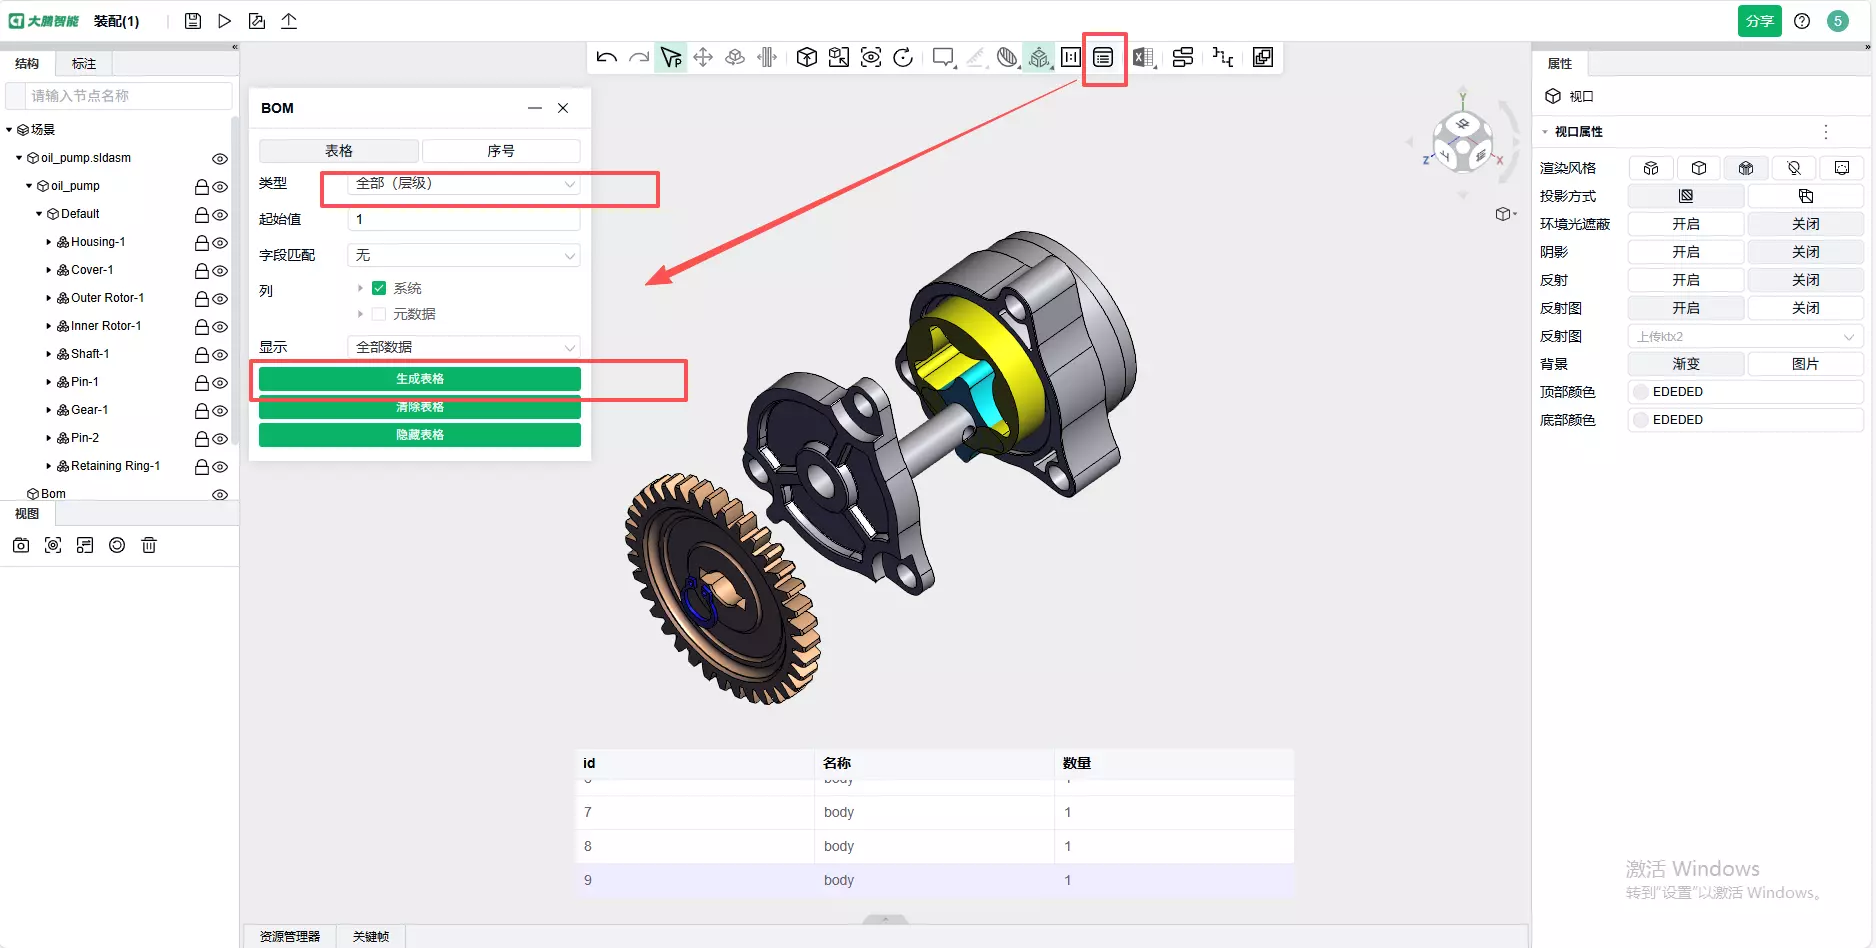Click the comment annotation tool icon
This screenshot has height=948, width=1876.
pyautogui.click(x=942, y=58)
